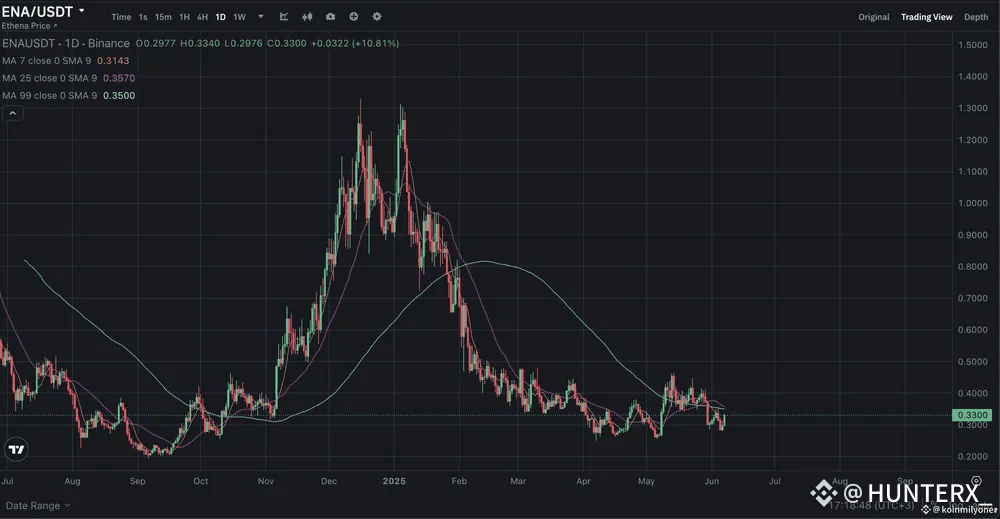
Task: Click the 1.0000 price axis label
Action: point(973,203)
